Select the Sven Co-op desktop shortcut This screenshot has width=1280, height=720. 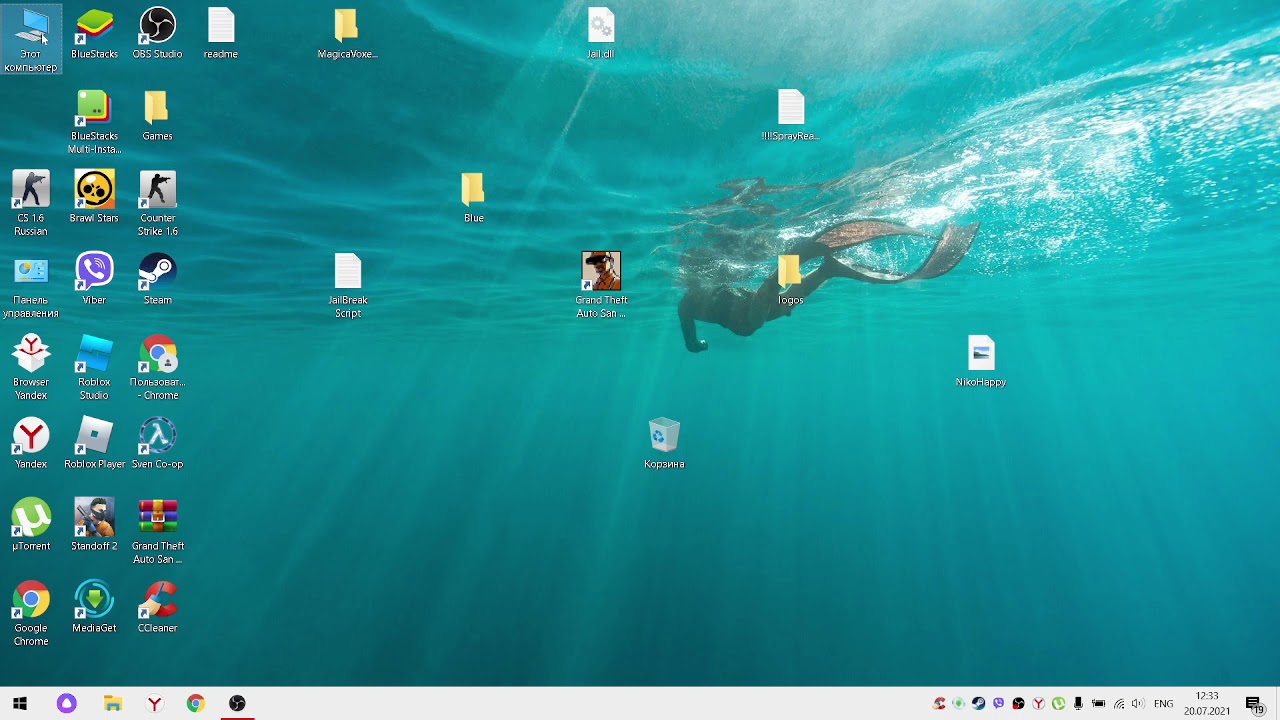pyautogui.click(x=157, y=444)
